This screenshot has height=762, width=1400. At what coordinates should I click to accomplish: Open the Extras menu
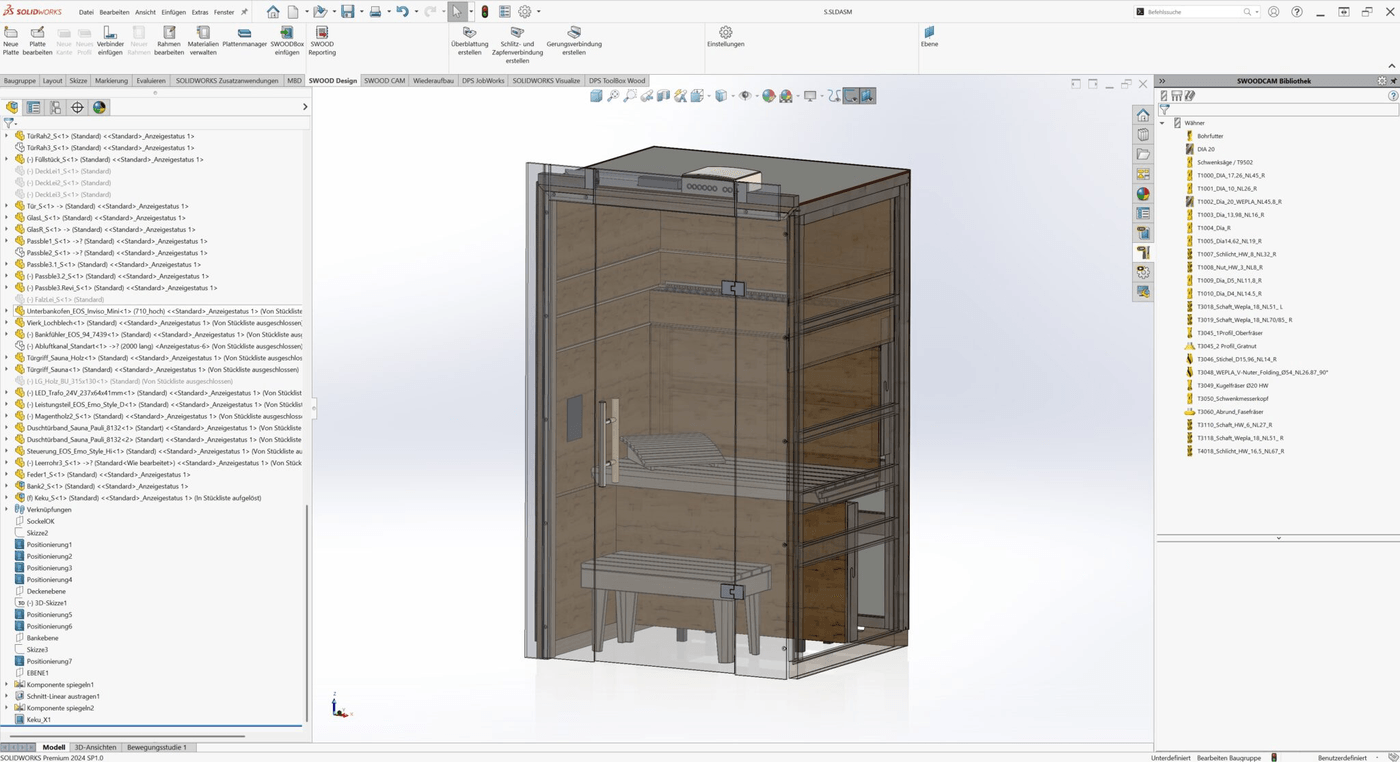pos(200,12)
